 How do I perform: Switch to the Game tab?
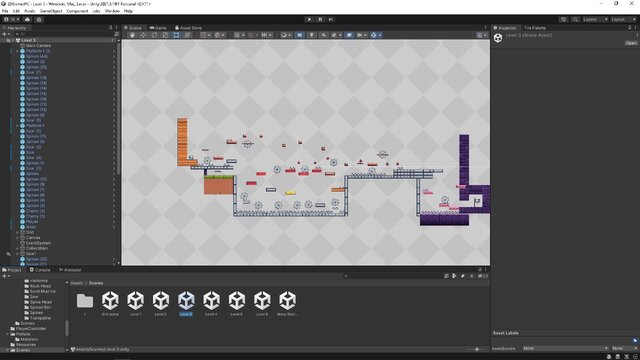158,28
